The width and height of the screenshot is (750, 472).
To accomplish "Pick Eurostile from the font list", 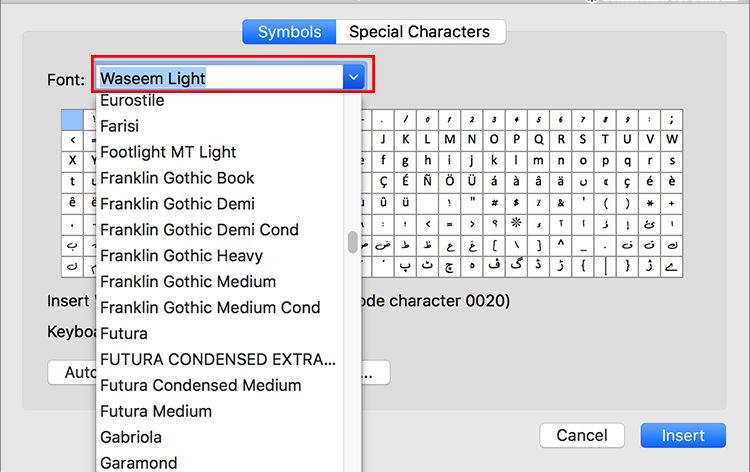I will coord(132,100).
